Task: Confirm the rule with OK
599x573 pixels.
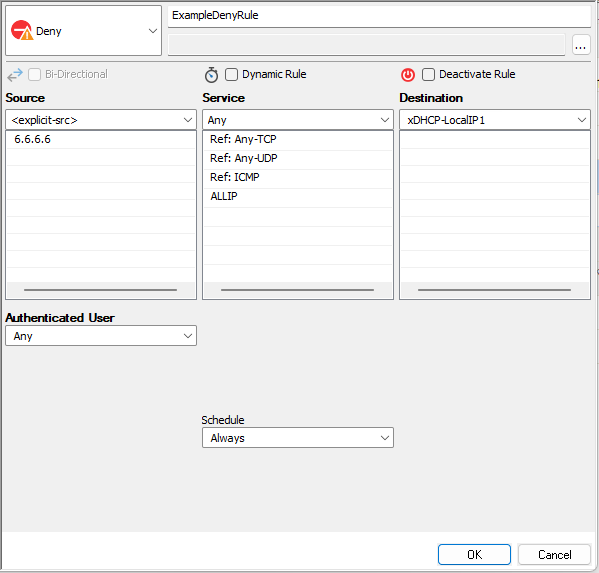Action: pos(474,554)
